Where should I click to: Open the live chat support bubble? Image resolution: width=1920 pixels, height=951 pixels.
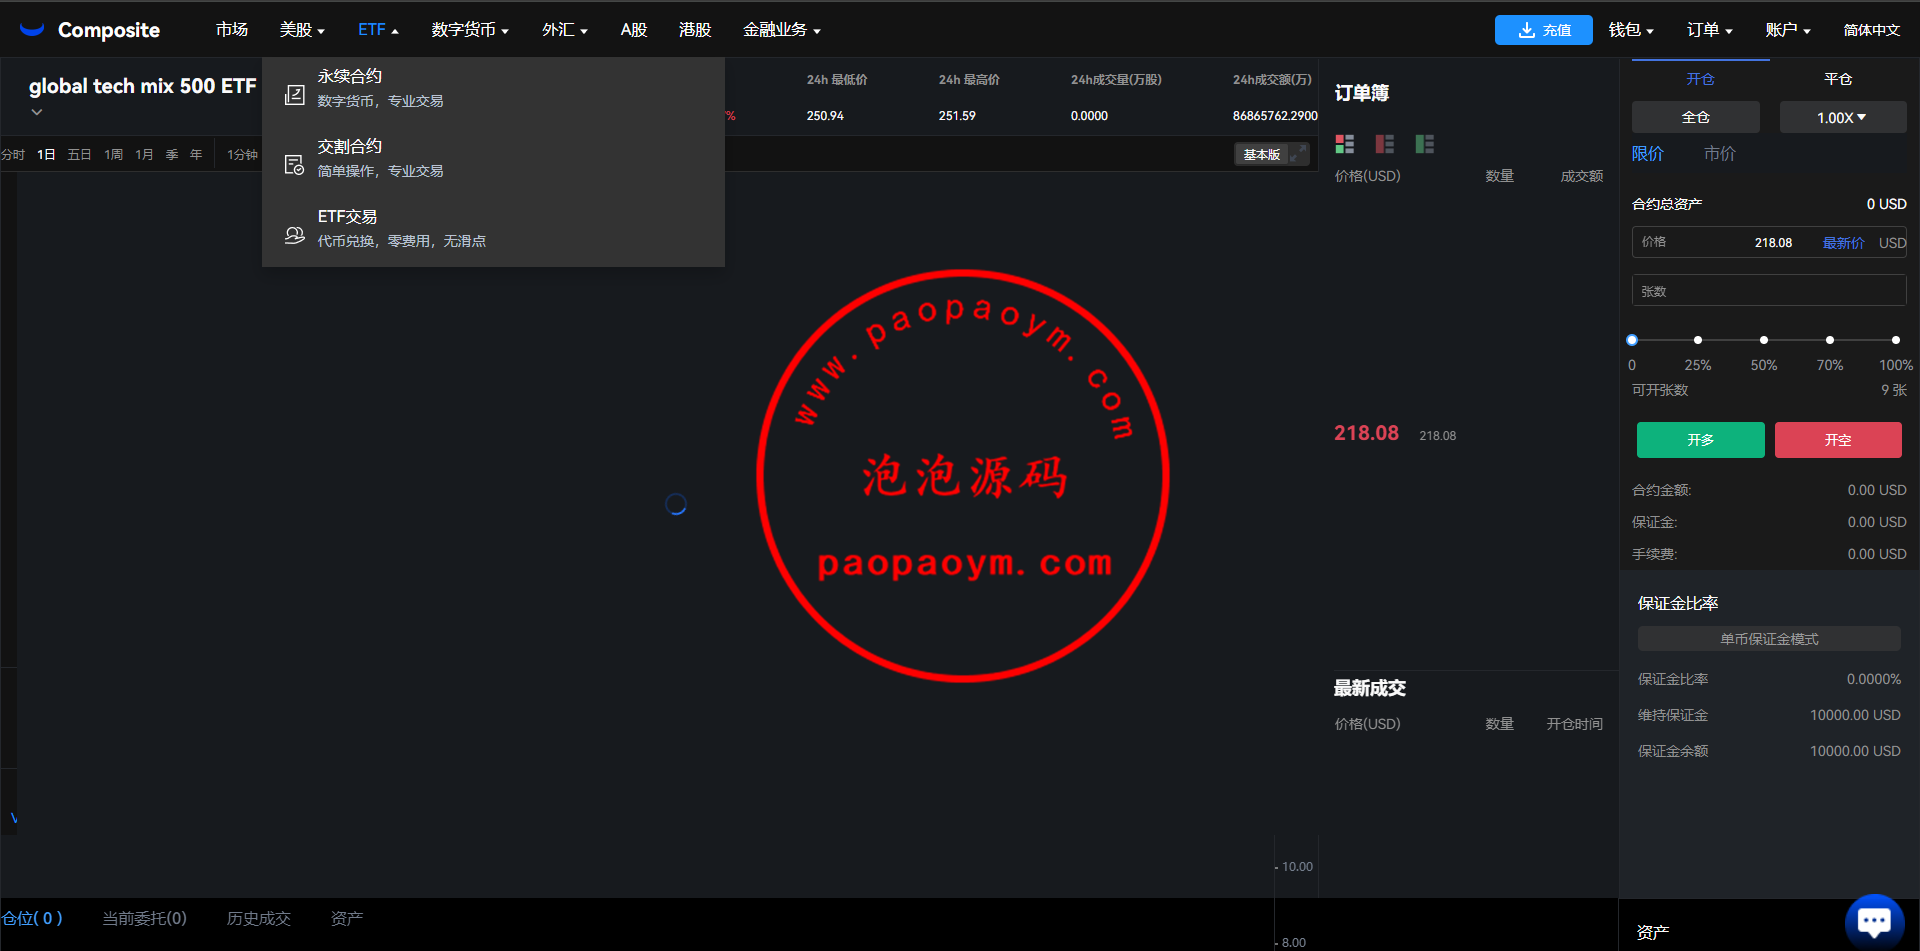1874,921
